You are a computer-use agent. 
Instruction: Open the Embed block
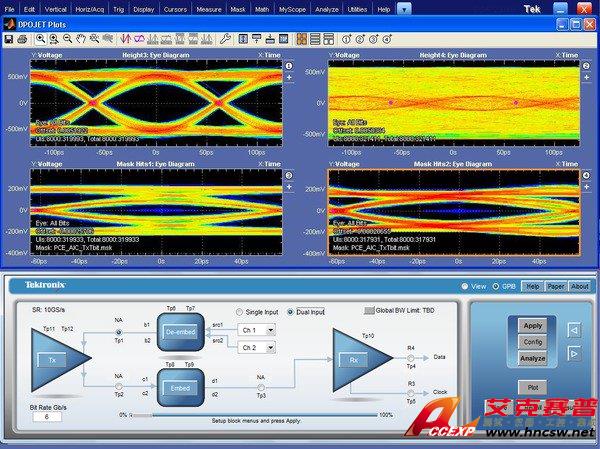[180, 385]
